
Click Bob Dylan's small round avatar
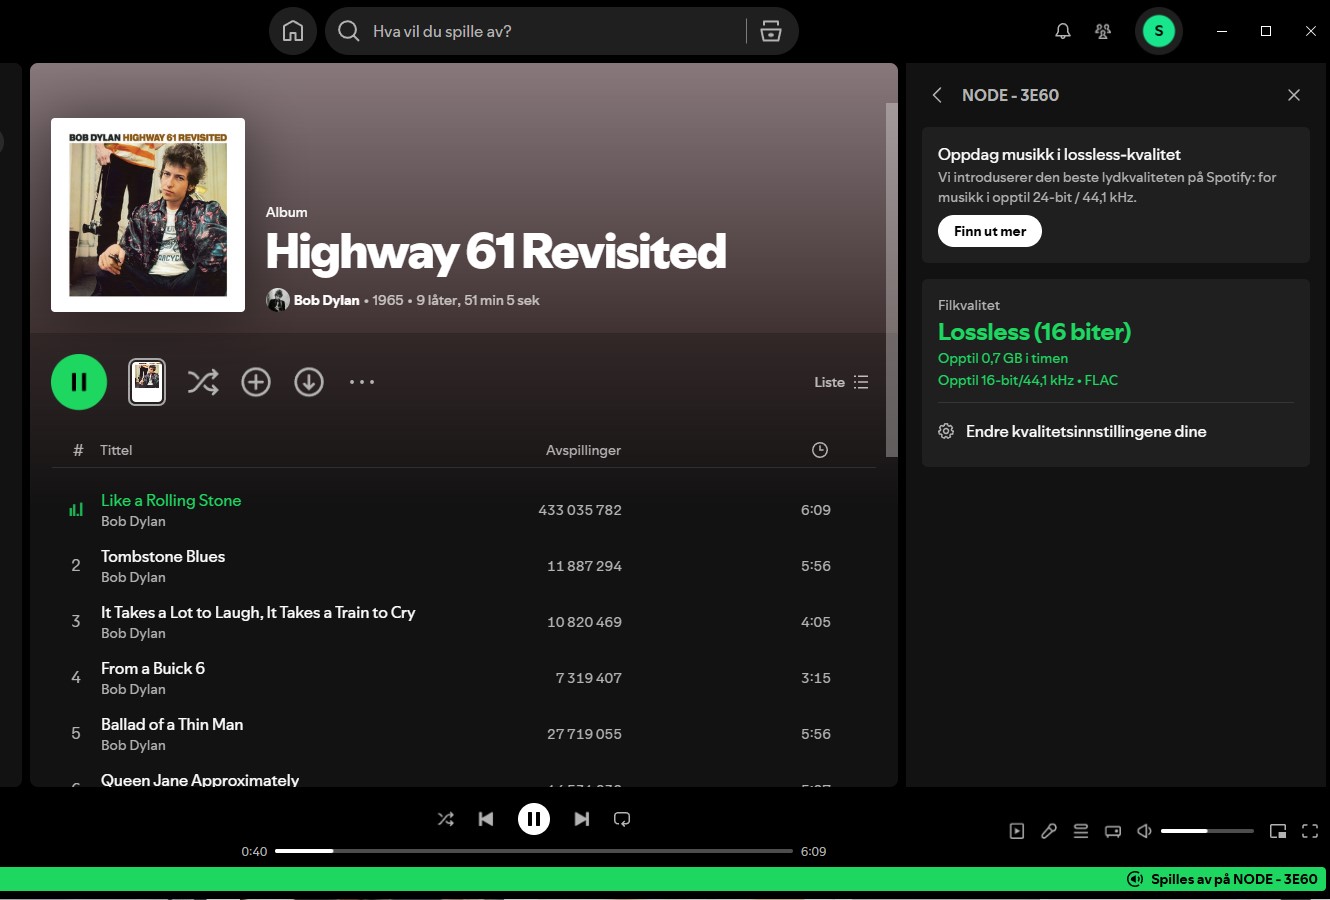pyautogui.click(x=278, y=300)
